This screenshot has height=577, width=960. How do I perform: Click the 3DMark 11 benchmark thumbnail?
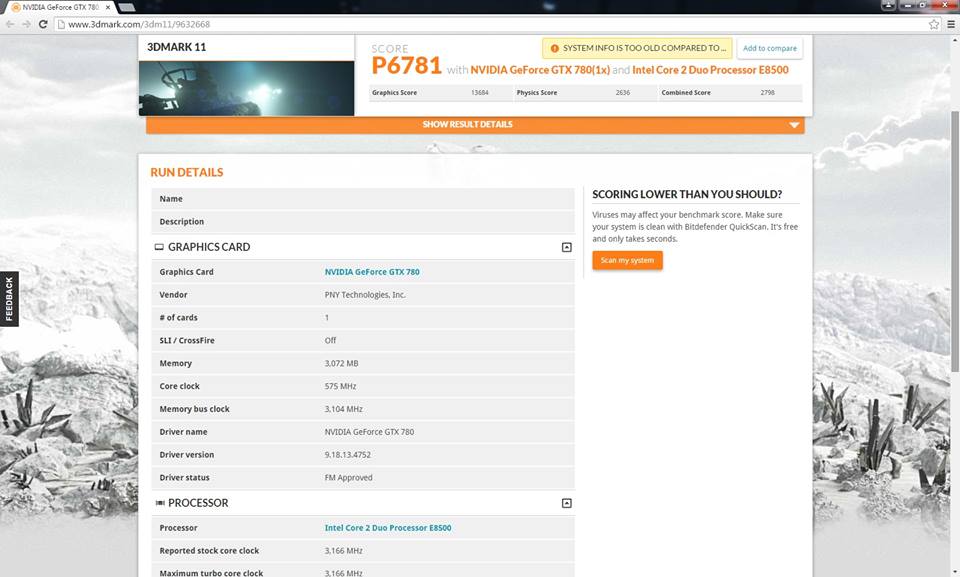246,88
